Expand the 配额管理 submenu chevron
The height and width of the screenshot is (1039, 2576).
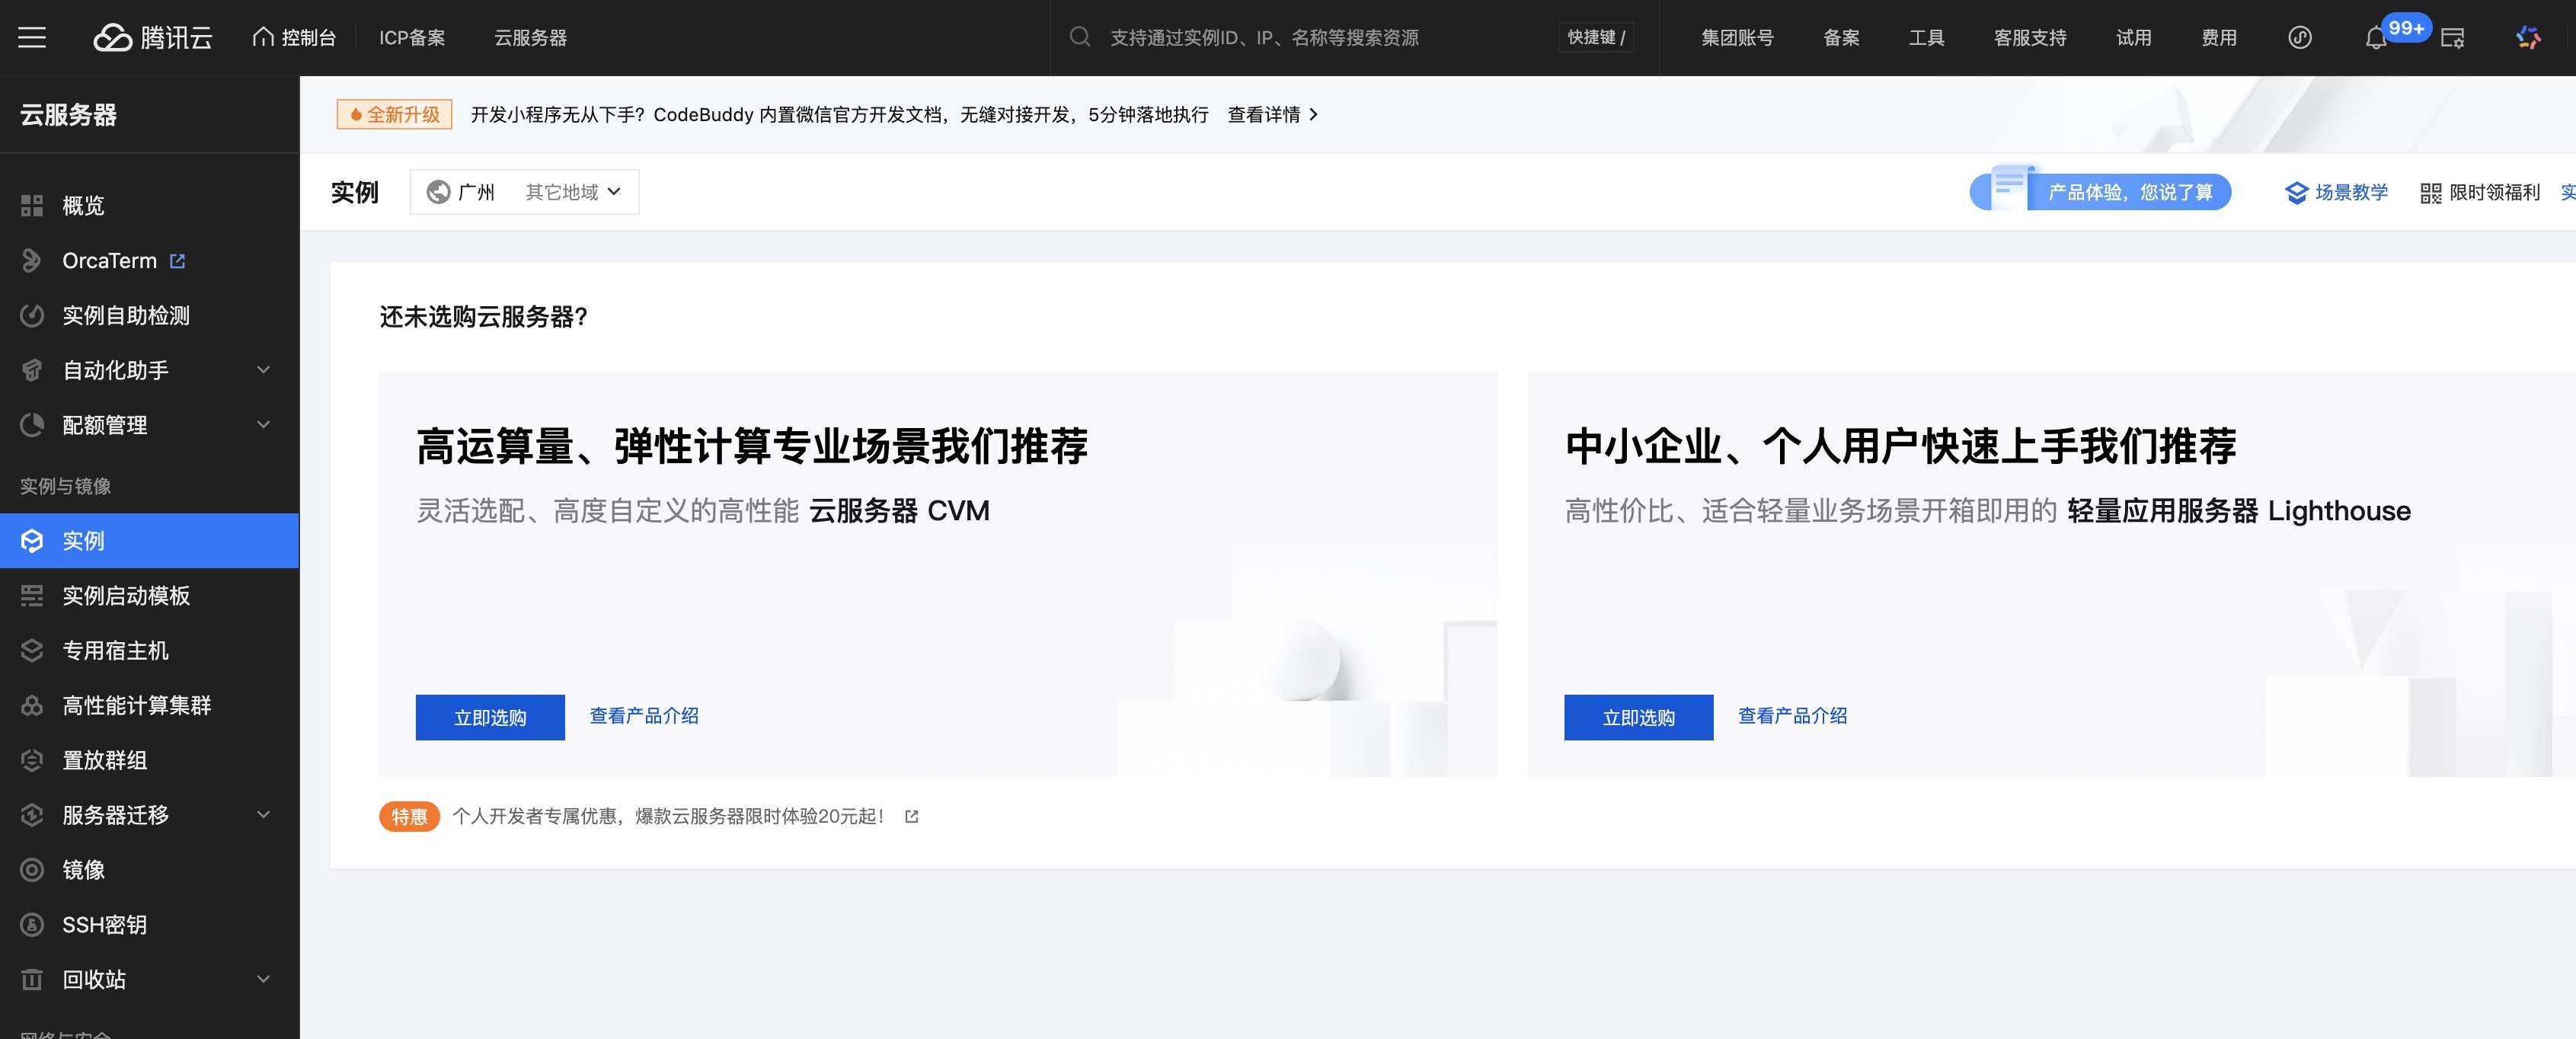(x=264, y=425)
